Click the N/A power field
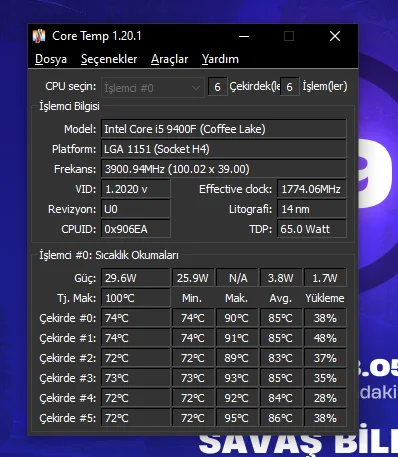This screenshot has height=457, width=398. (x=237, y=278)
